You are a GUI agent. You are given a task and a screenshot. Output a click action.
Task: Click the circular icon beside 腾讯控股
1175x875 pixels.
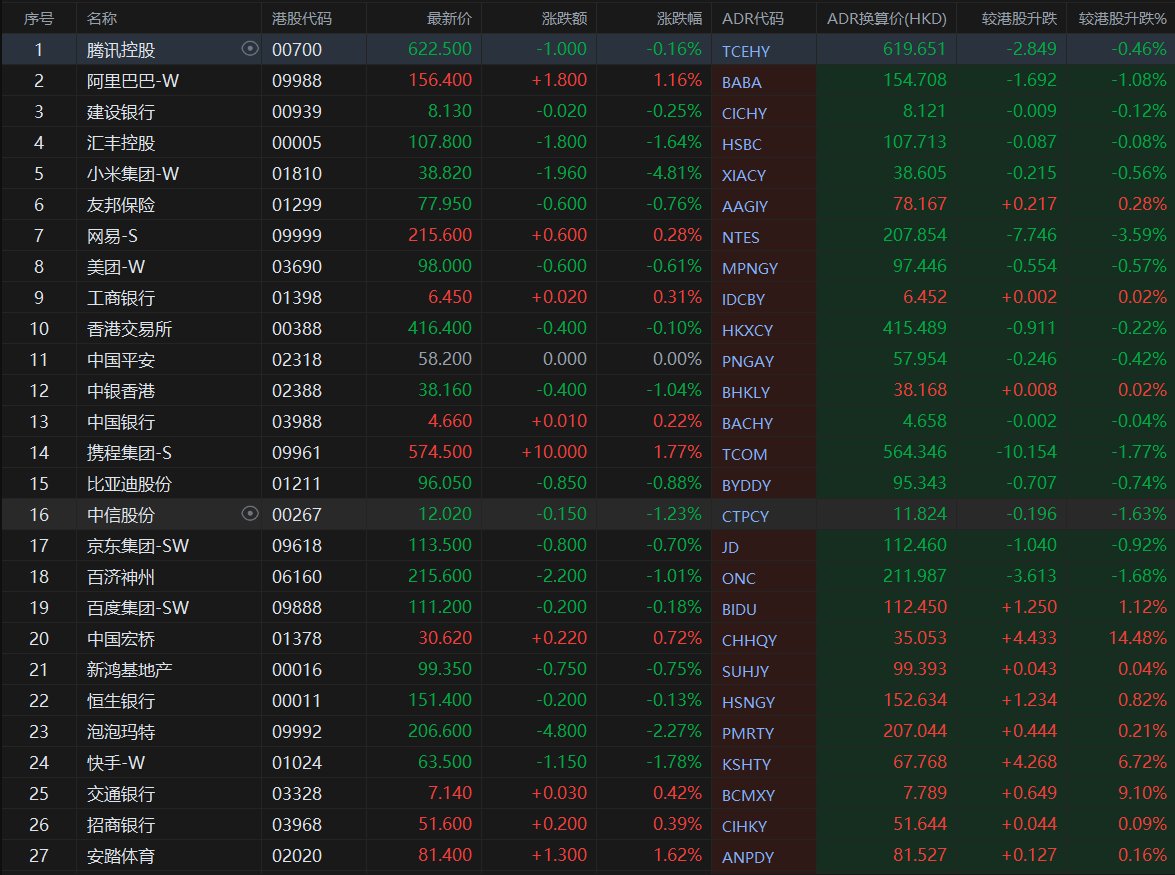(250, 49)
